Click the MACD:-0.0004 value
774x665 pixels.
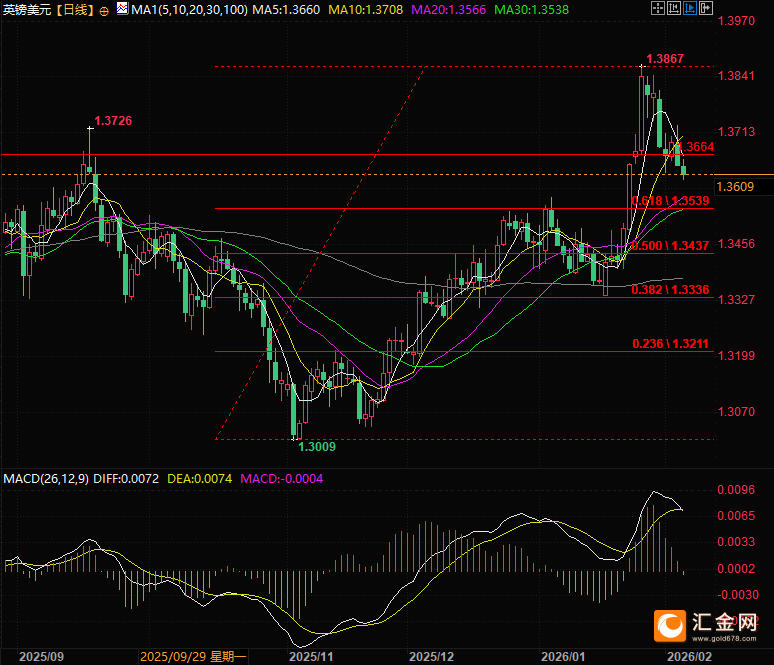281,478
